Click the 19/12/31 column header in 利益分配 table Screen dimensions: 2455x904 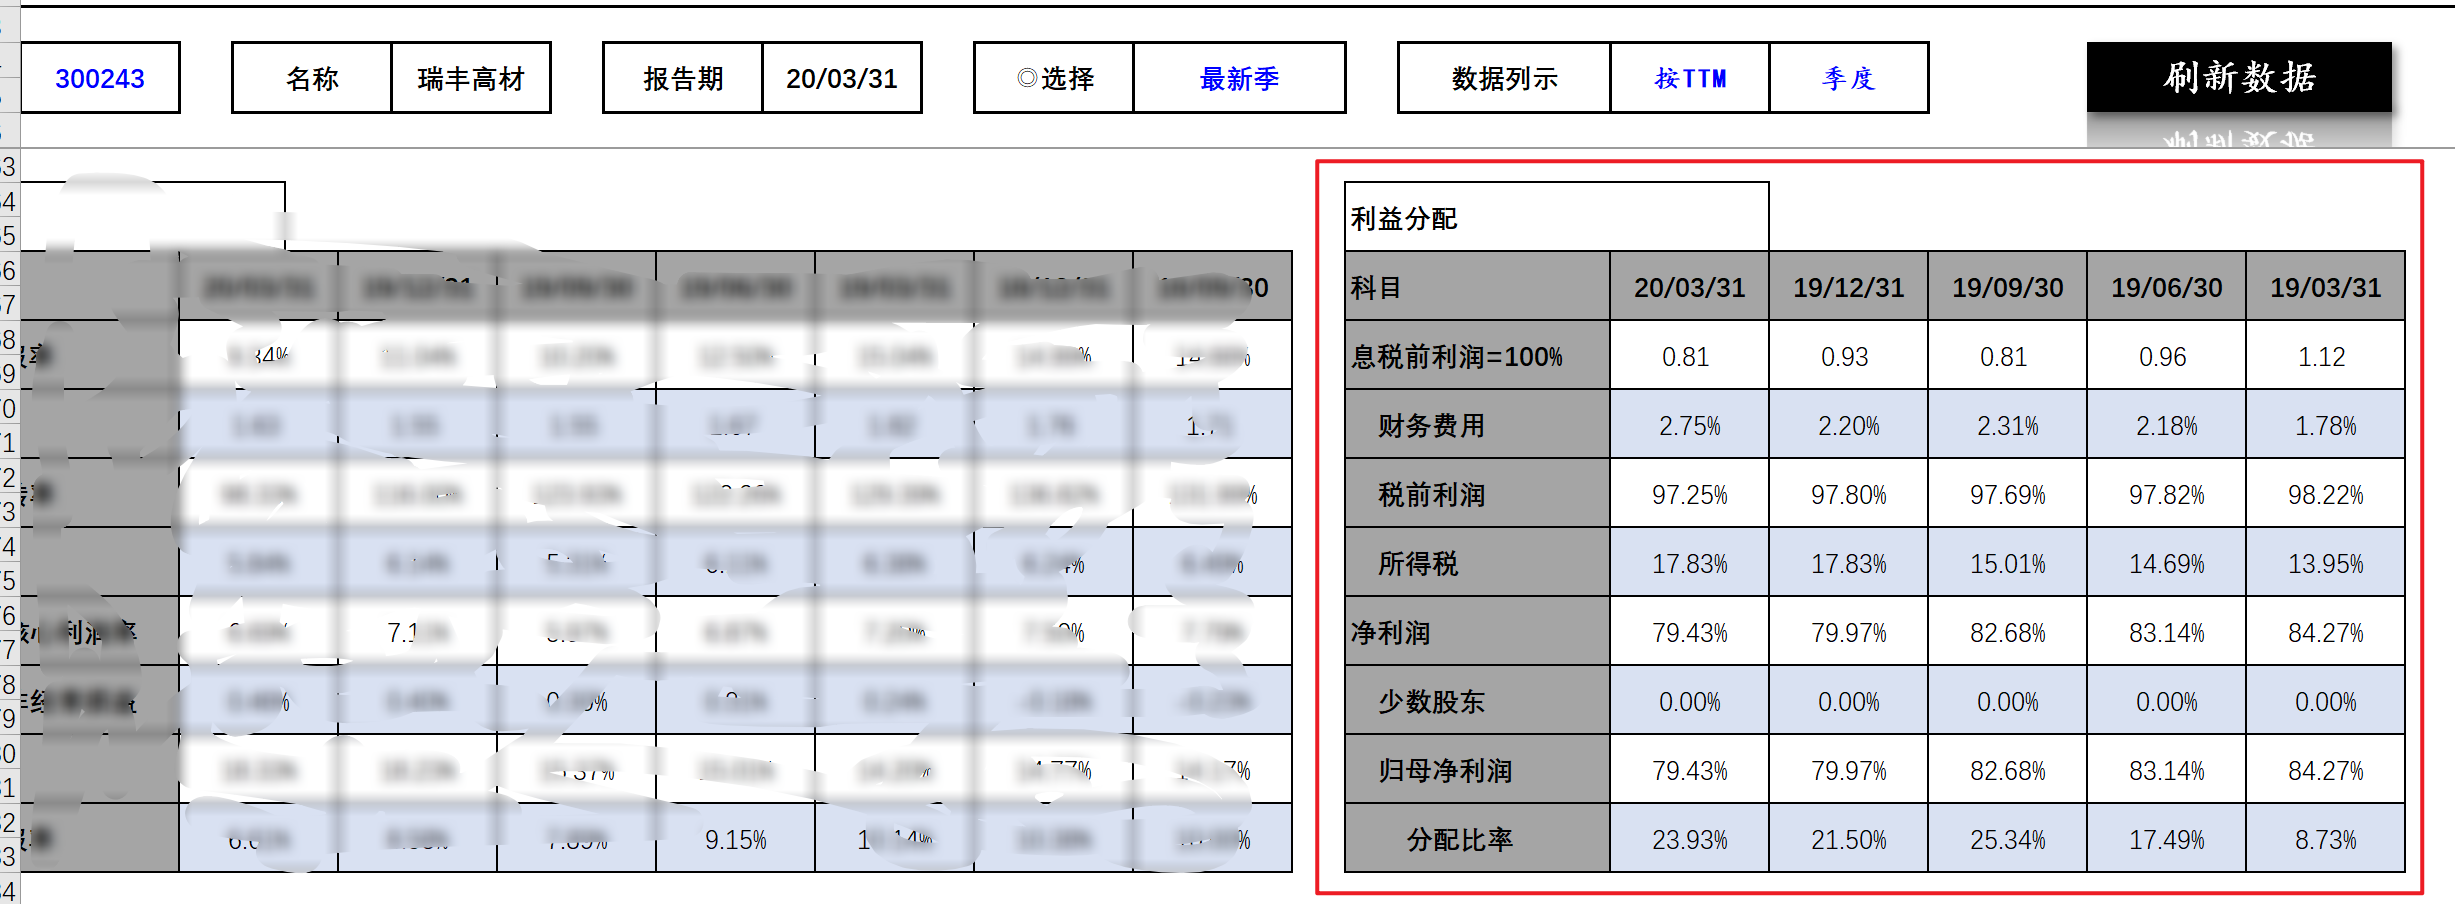tap(1848, 287)
